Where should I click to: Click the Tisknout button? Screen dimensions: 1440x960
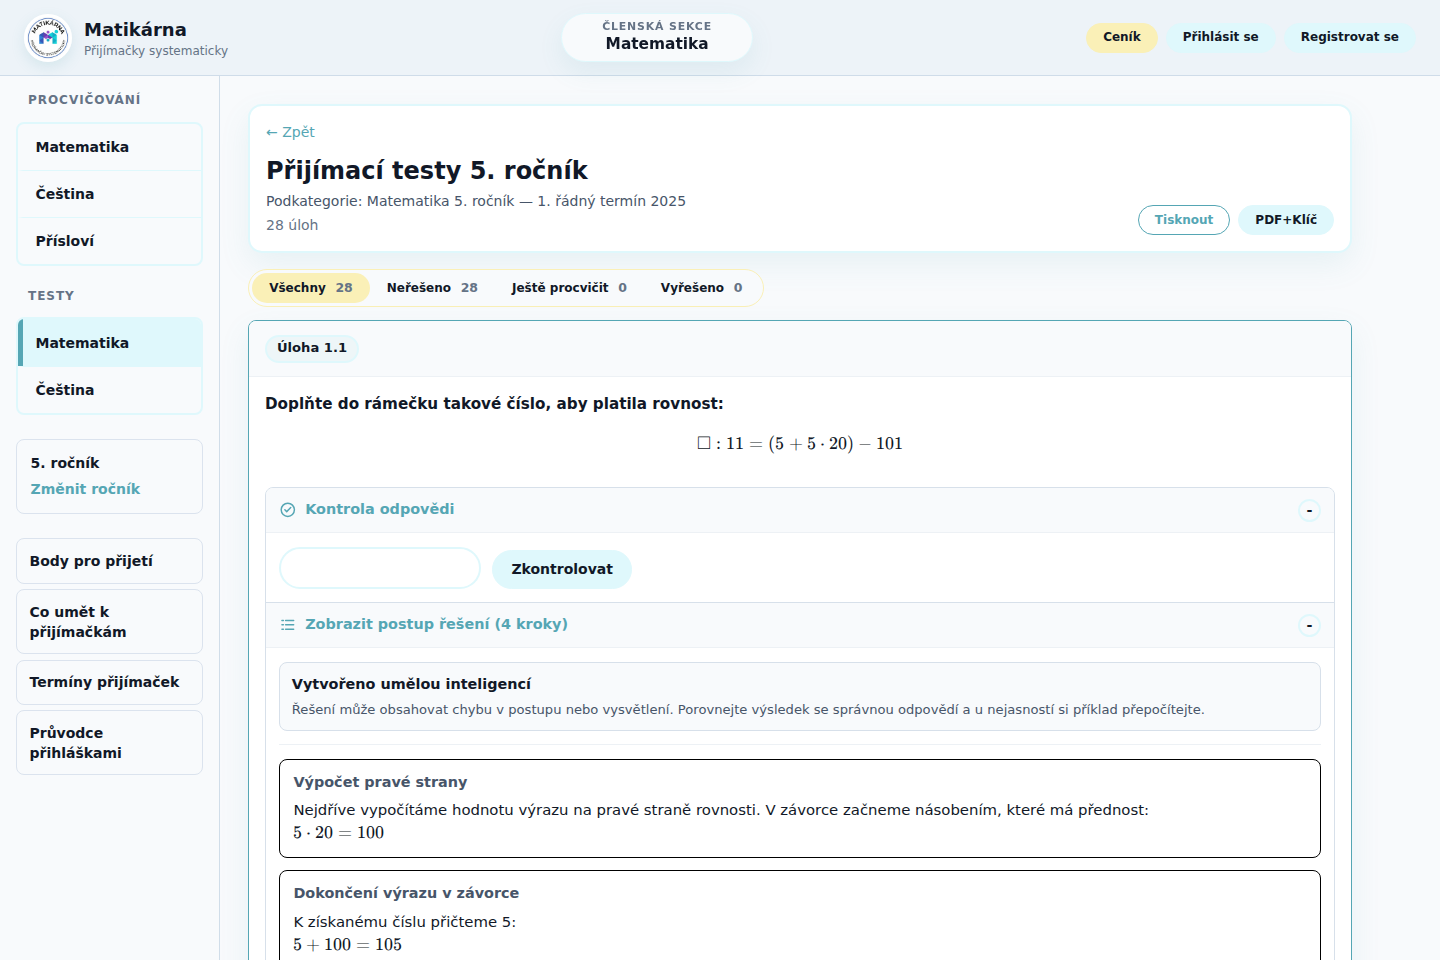(x=1183, y=220)
